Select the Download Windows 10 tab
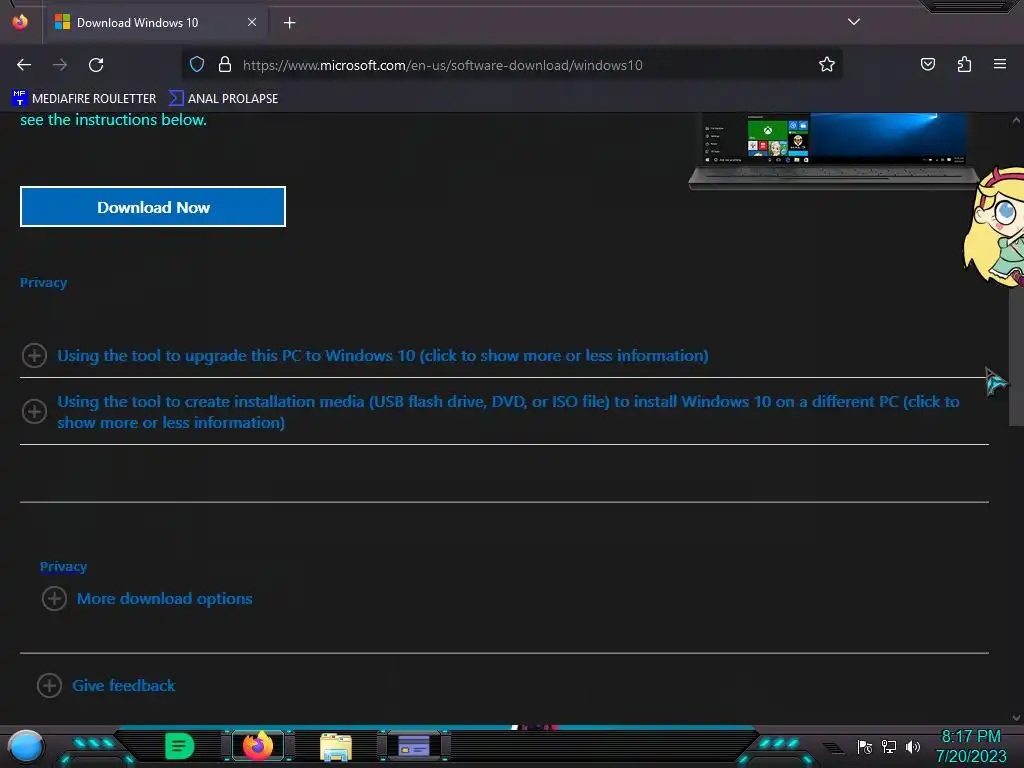 pos(155,23)
